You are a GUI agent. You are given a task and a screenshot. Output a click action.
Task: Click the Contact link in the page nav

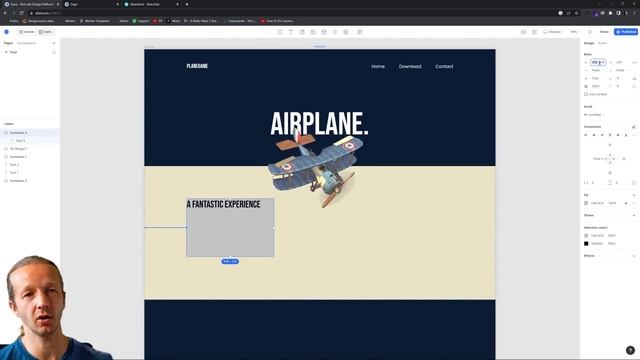click(444, 66)
